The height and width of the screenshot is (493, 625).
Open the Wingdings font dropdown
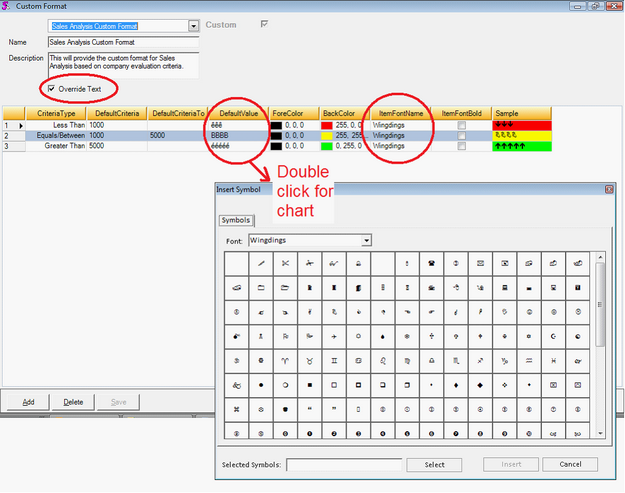pos(366,240)
